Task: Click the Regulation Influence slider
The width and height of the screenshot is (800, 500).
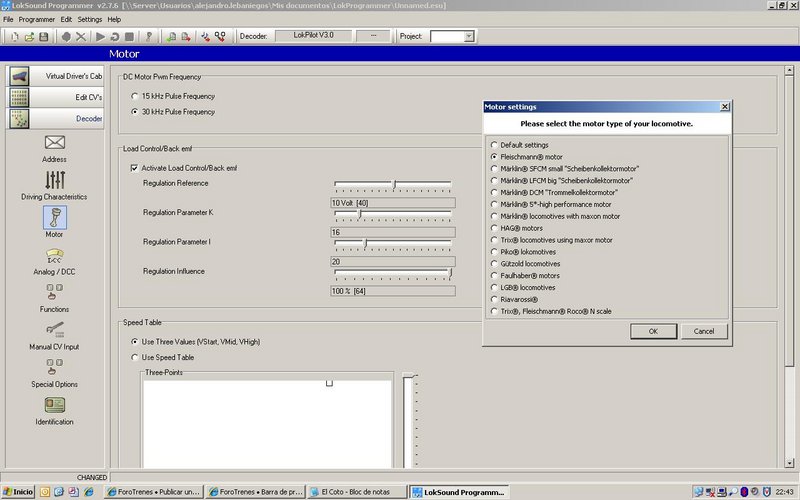Action: pyautogui.click(x=393, y=273)
